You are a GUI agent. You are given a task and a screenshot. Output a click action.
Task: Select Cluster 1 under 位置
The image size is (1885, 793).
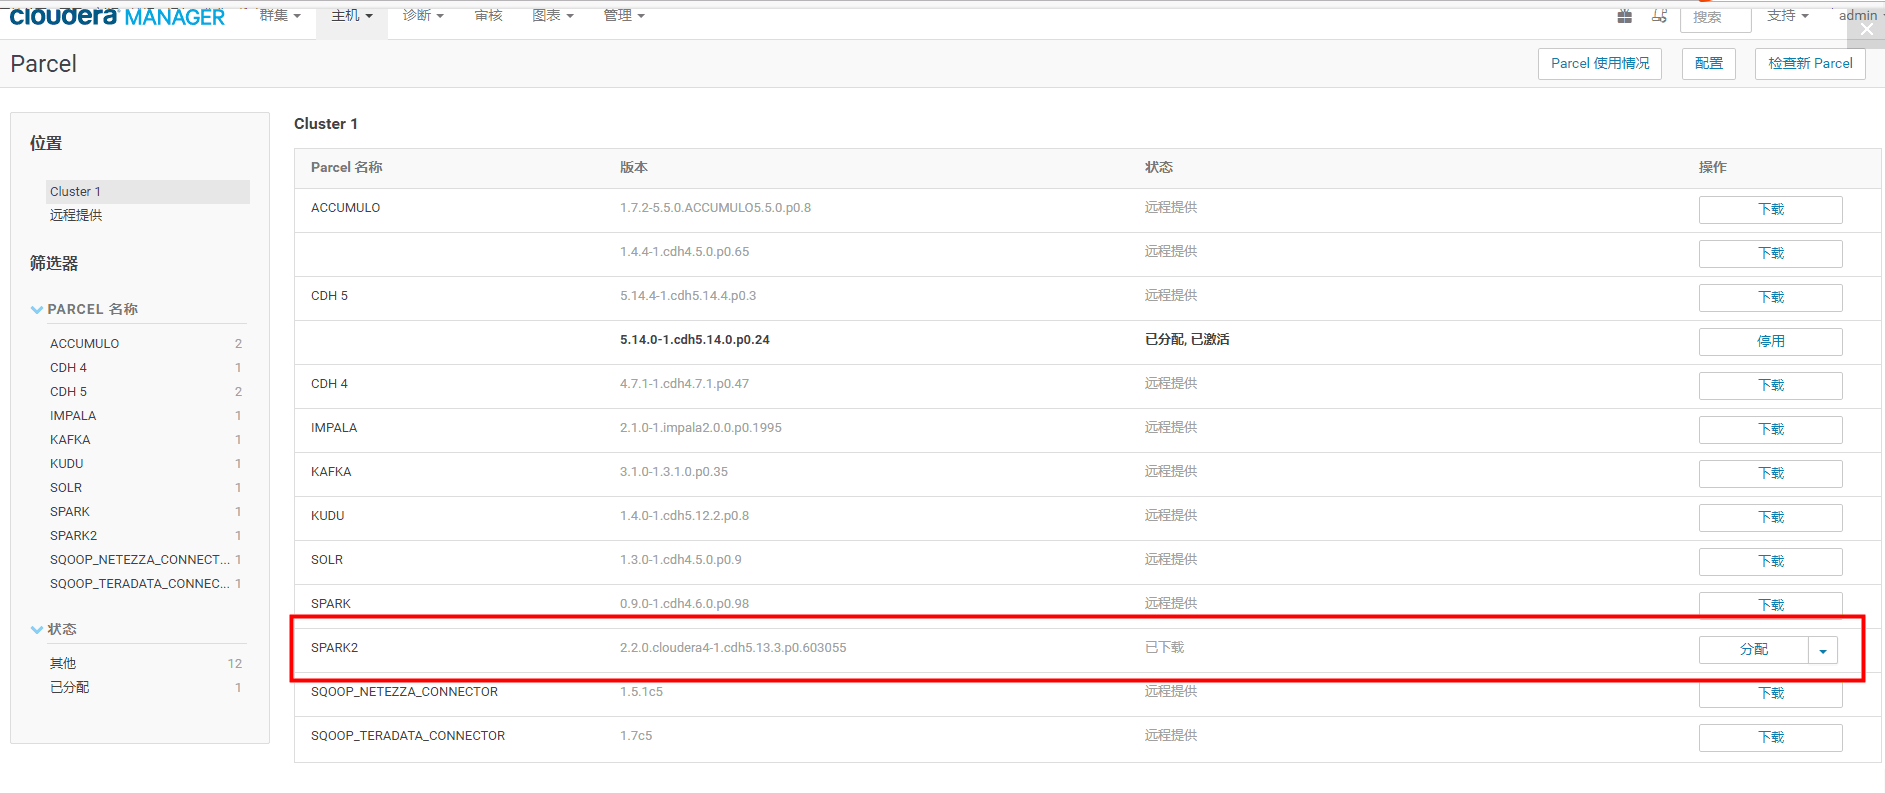click(148, 191)
